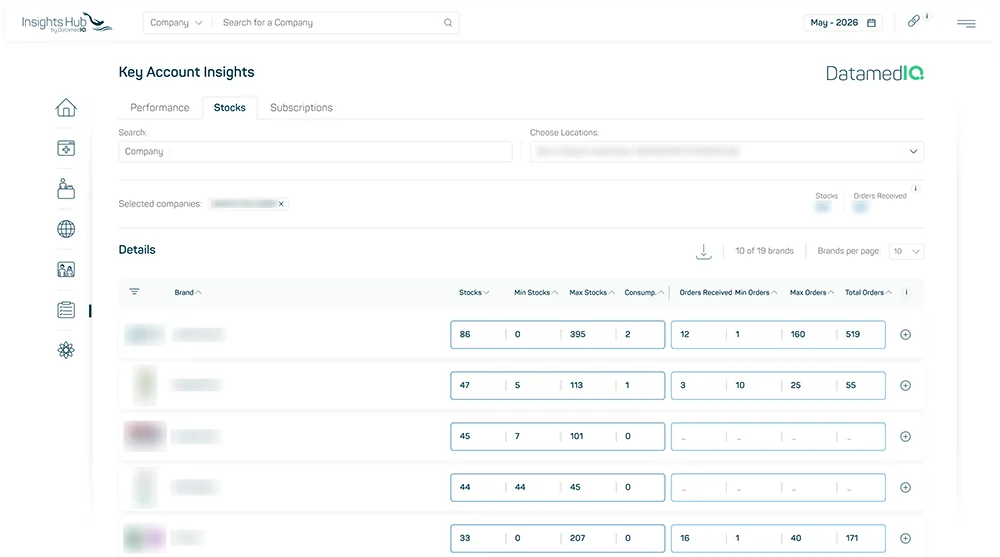The image size is (1000, 557).
Task: Show info for Stocks and Orders Received
Action: [x=915, y=188]
